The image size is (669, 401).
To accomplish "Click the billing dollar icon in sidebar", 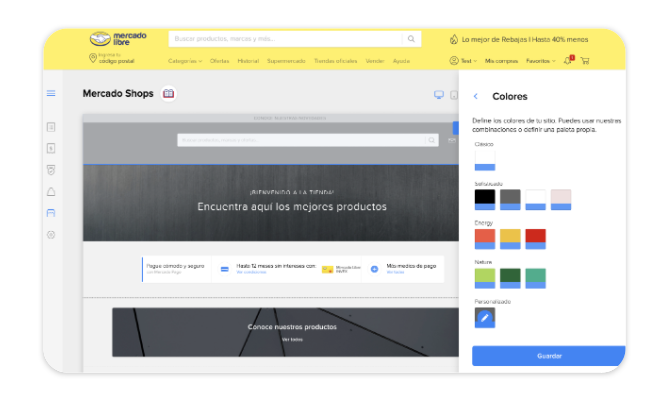I will [51, 148].
